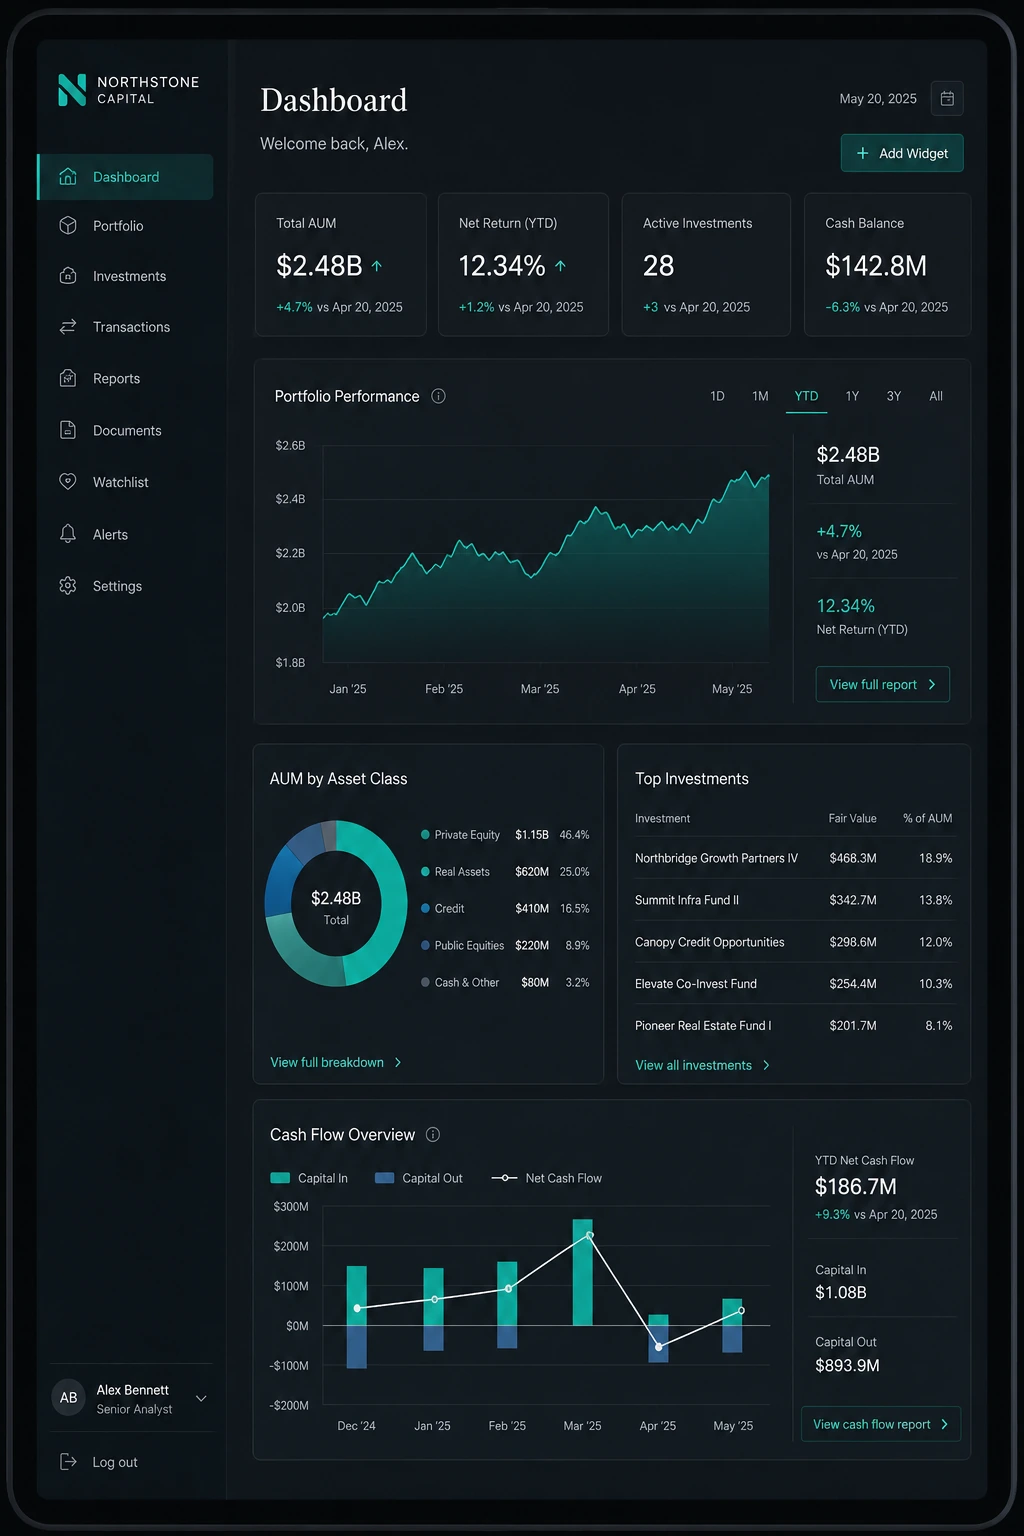Toggle the Net Cash Flow legend line
The height and width of the screenshot is (1536, 1024).
point(547,1178)
